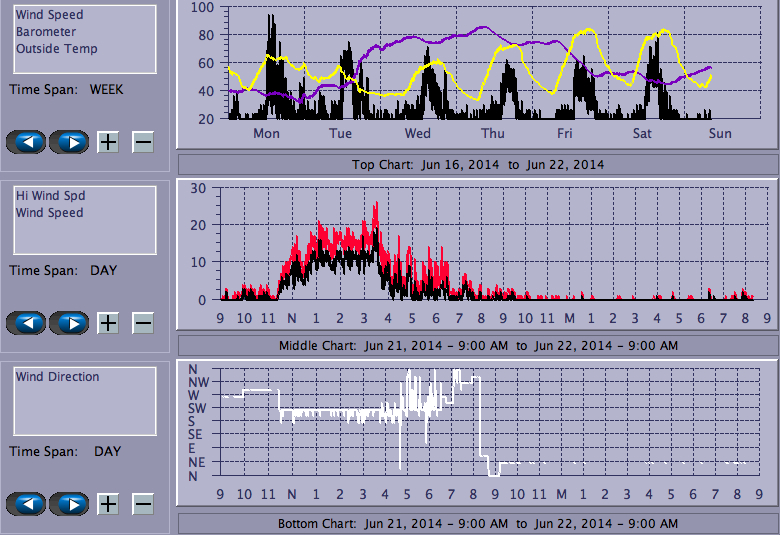Select Wind Direction in the bottom list
Screen dimensions: 780x535
(x=58, y=377)
